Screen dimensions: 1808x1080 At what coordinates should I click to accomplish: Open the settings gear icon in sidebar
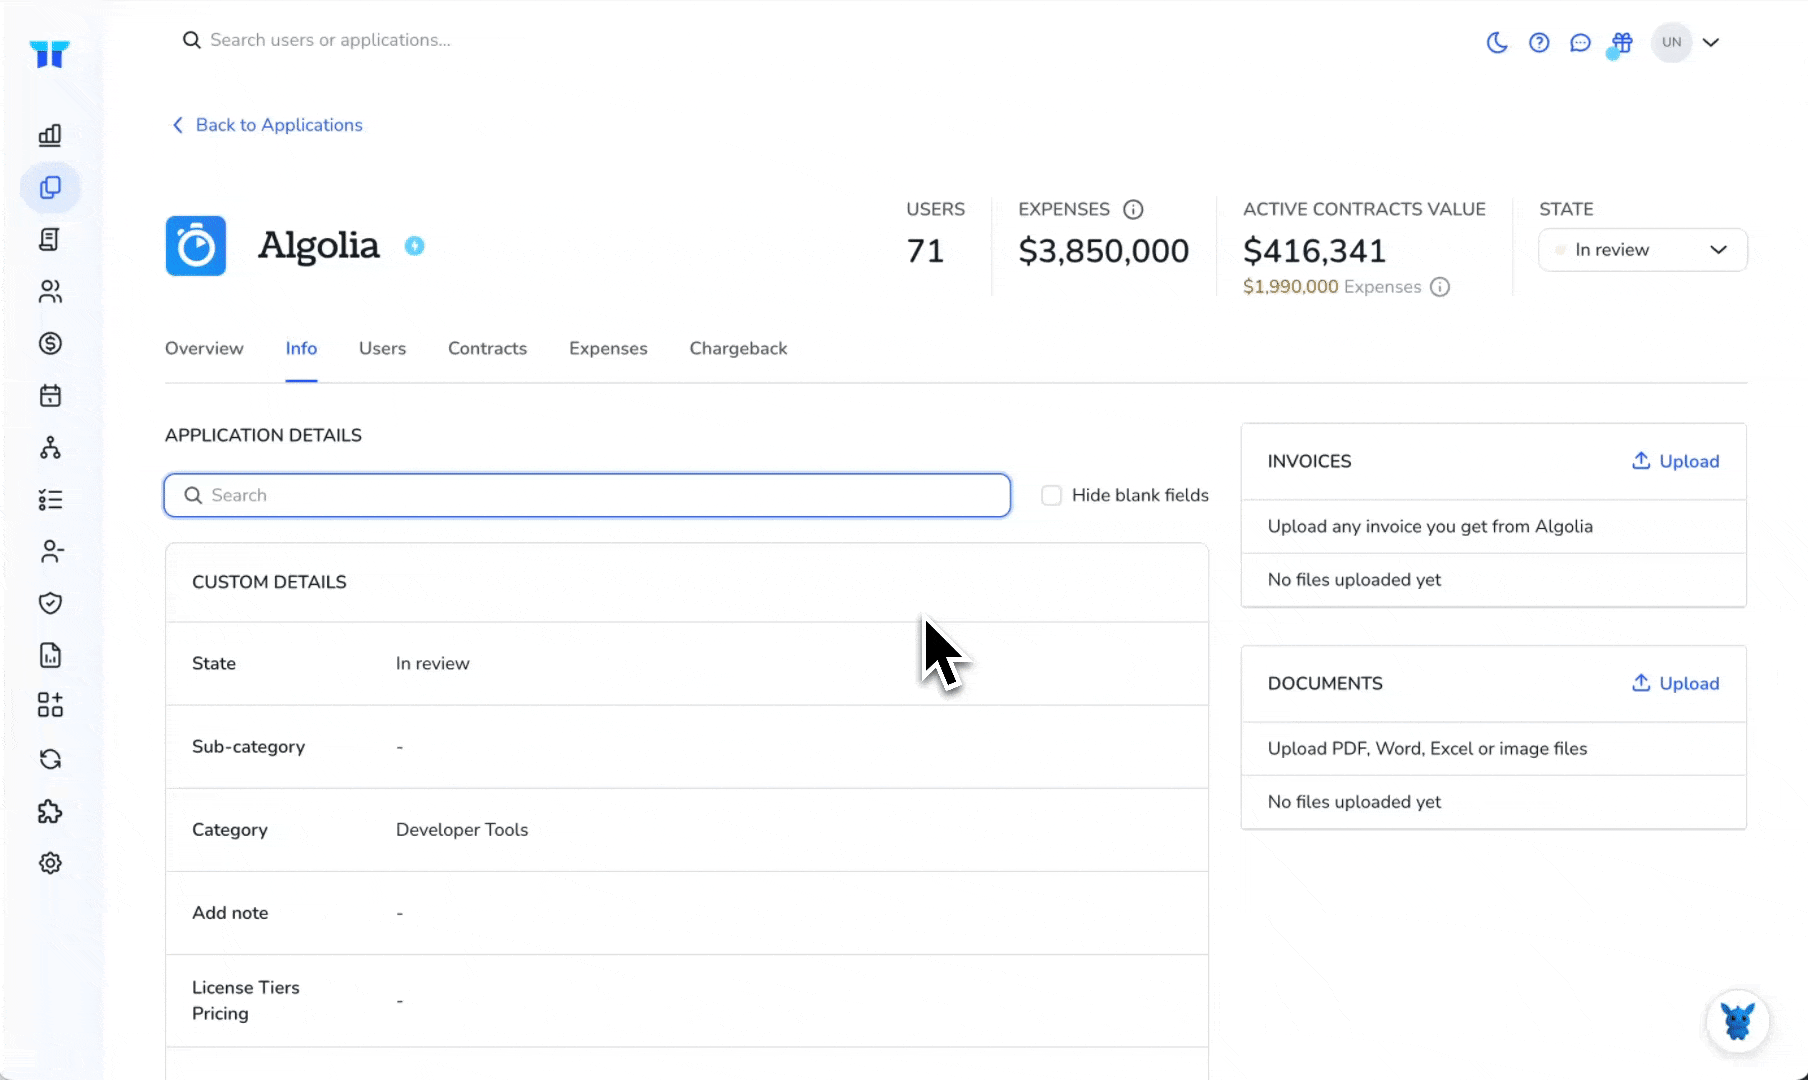pos(50,863)
